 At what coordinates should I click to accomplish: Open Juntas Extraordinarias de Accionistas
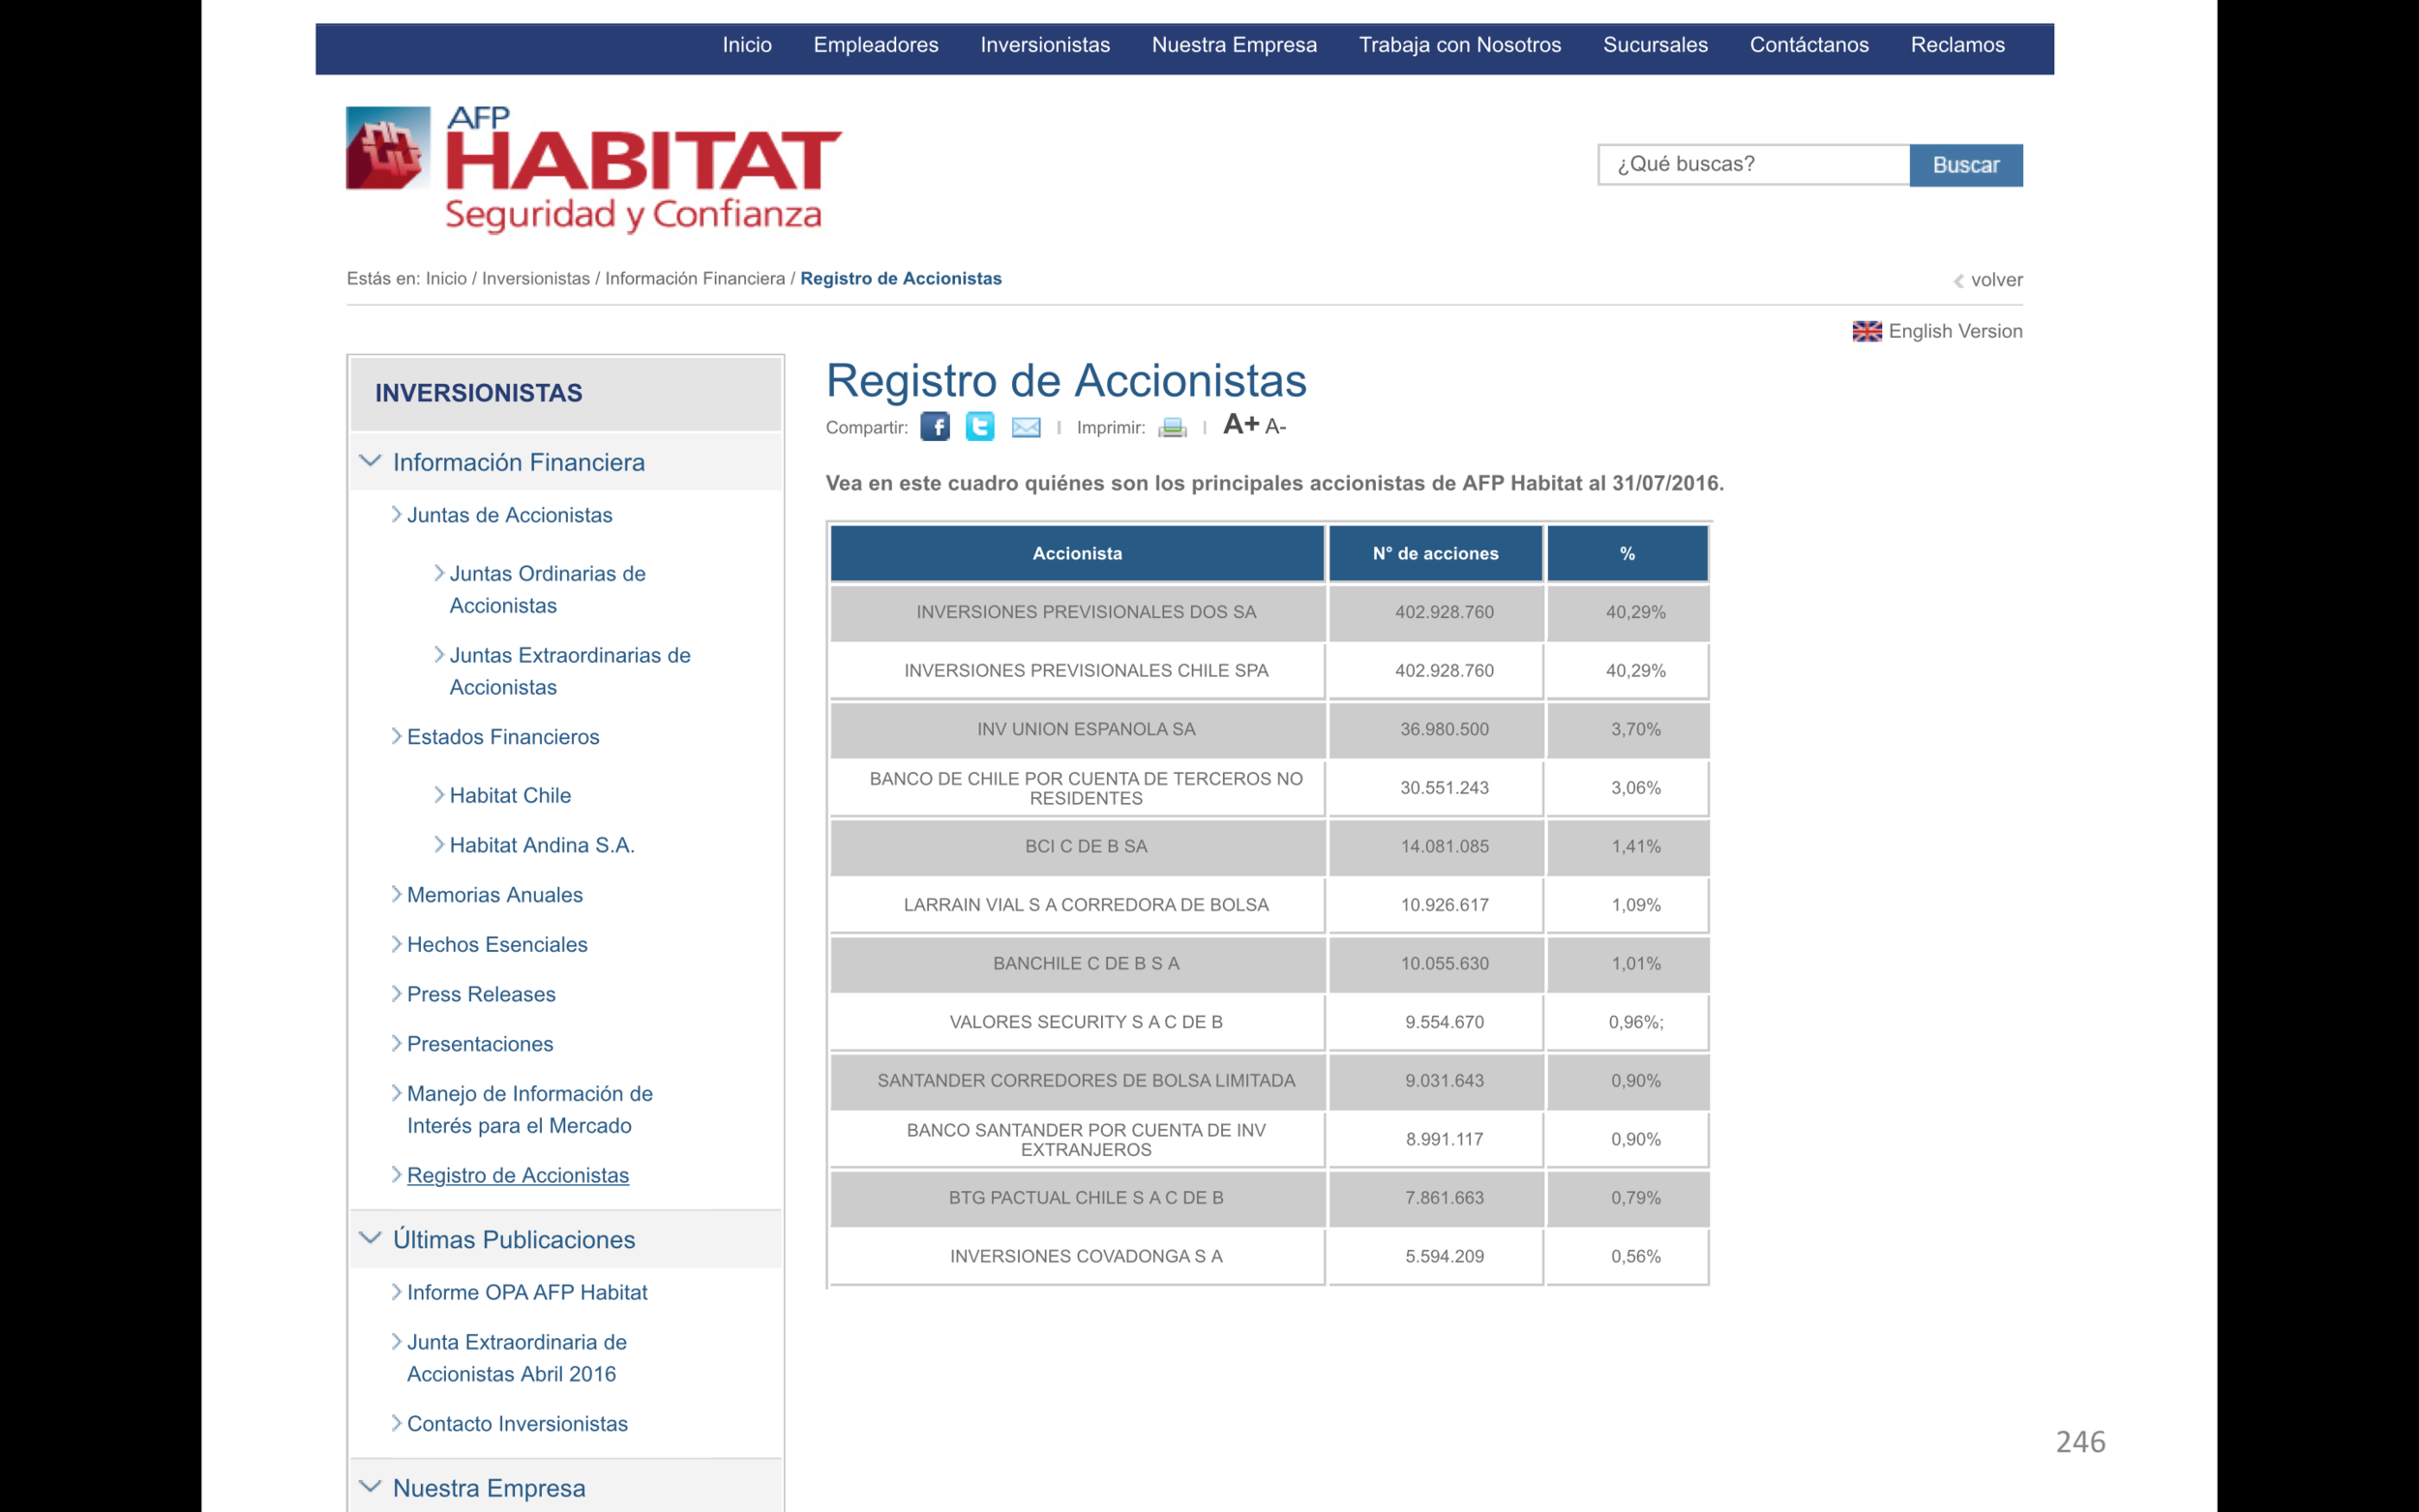click(x=569, y=671)
